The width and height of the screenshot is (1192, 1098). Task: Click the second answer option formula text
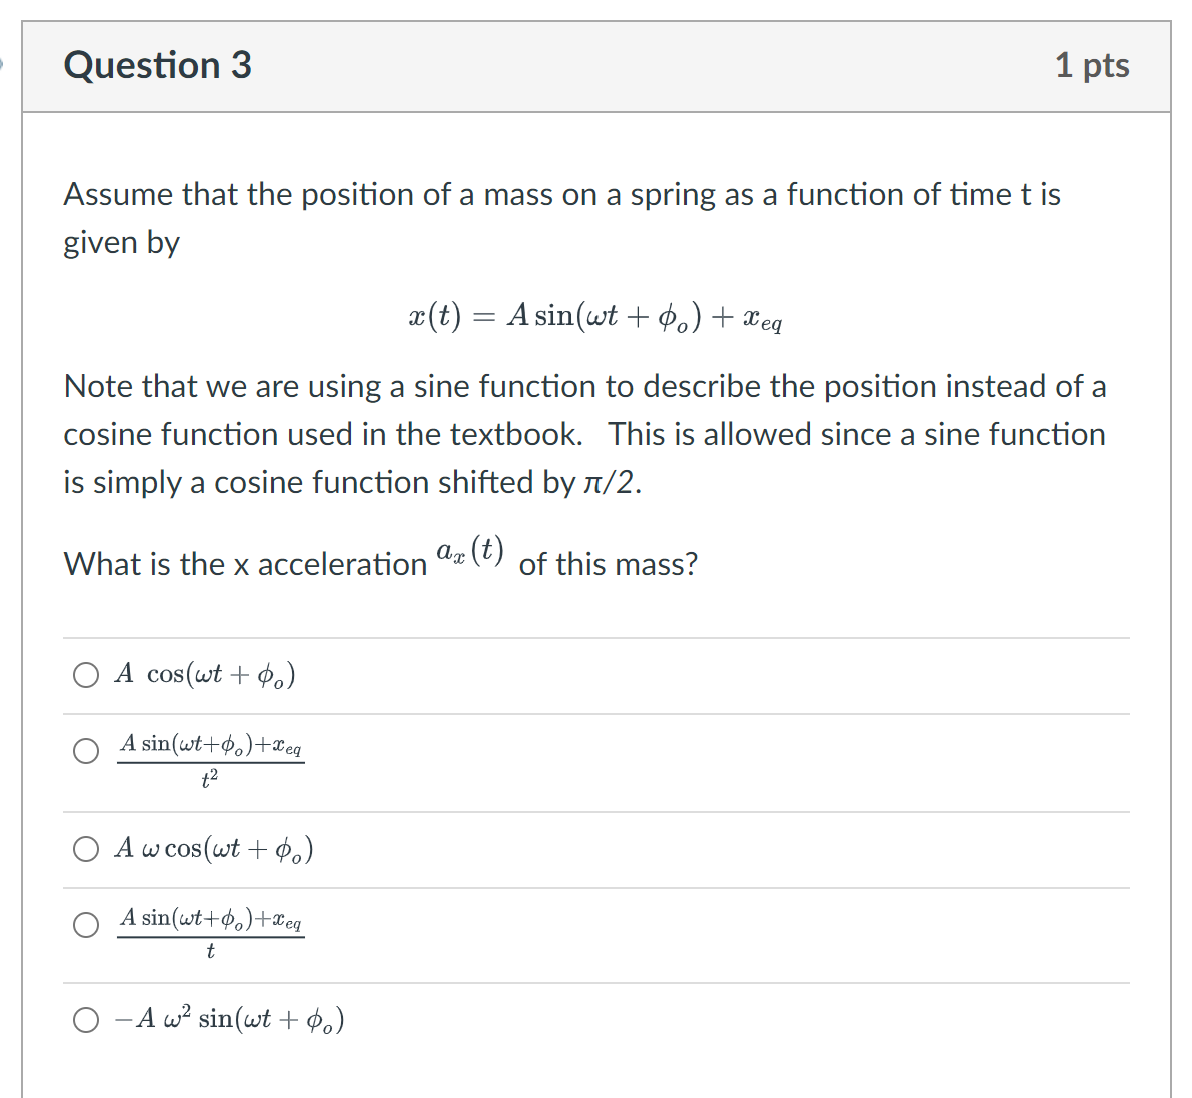[x=211, y=760]
